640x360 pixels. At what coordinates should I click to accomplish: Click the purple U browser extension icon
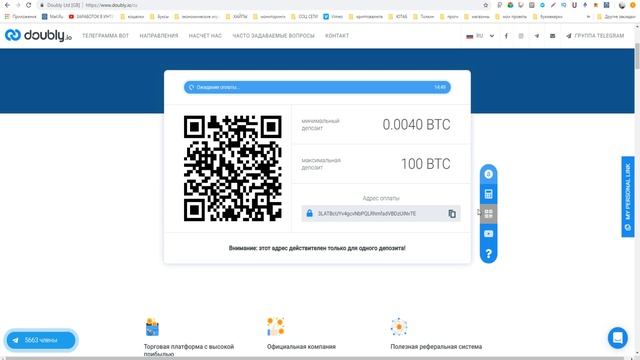pyautogui.click(x=574, y=5)
